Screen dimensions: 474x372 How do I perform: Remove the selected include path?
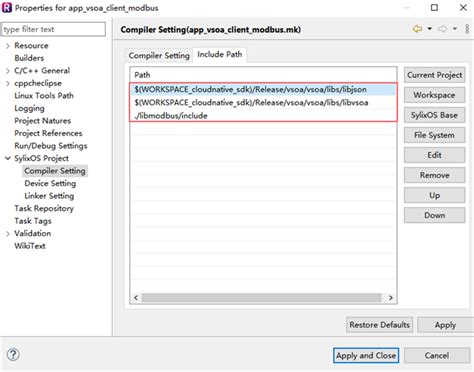434,175
